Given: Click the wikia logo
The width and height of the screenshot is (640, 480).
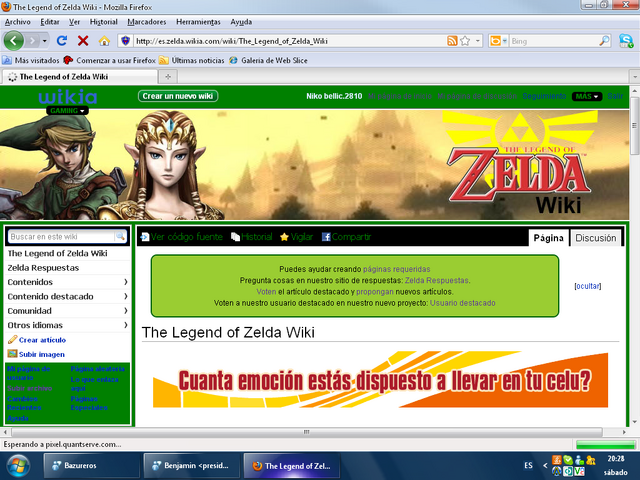Looking at the screenshot, I should pos(68,97).
